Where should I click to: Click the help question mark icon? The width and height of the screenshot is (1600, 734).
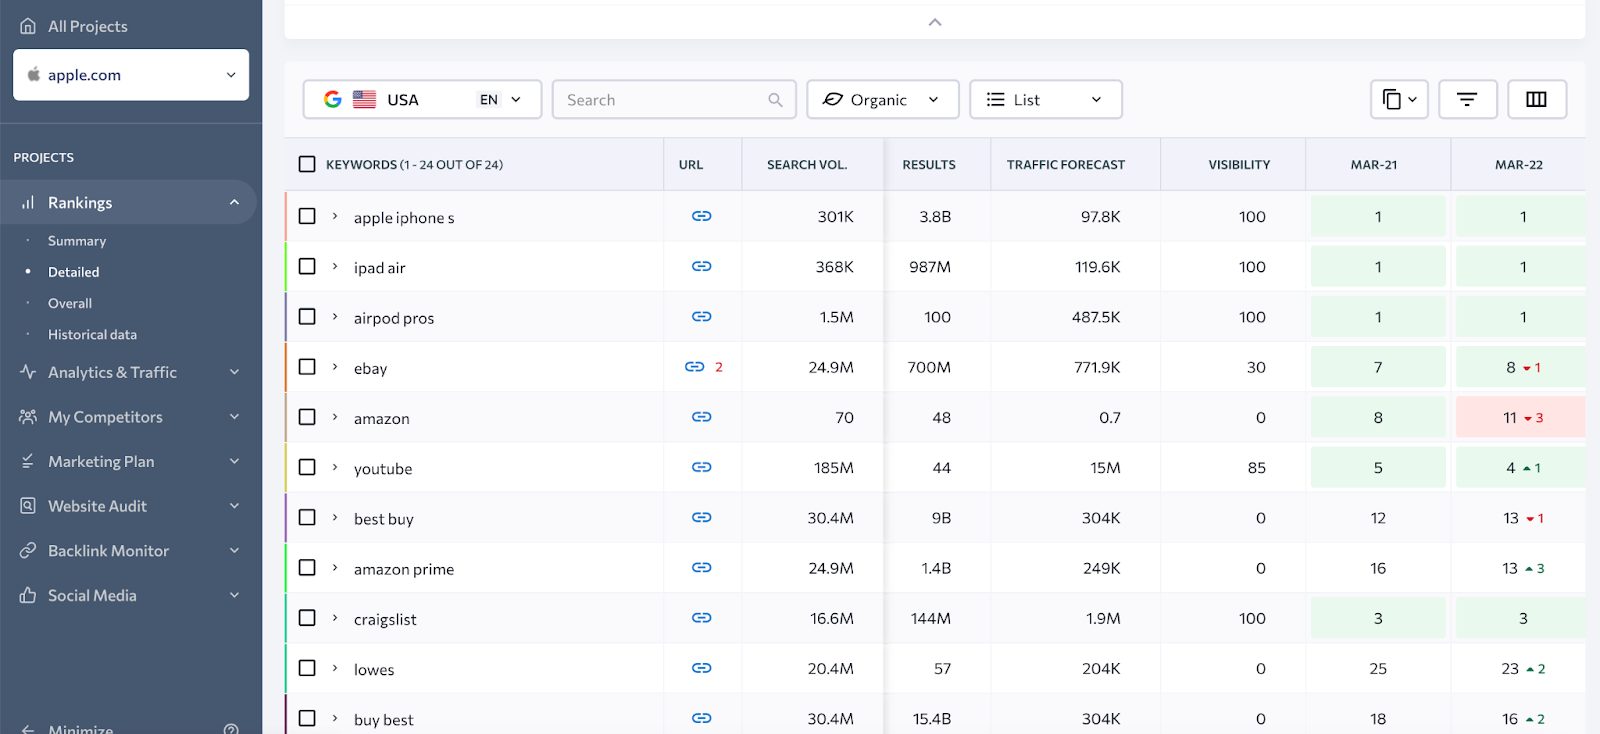click(231, 729)
